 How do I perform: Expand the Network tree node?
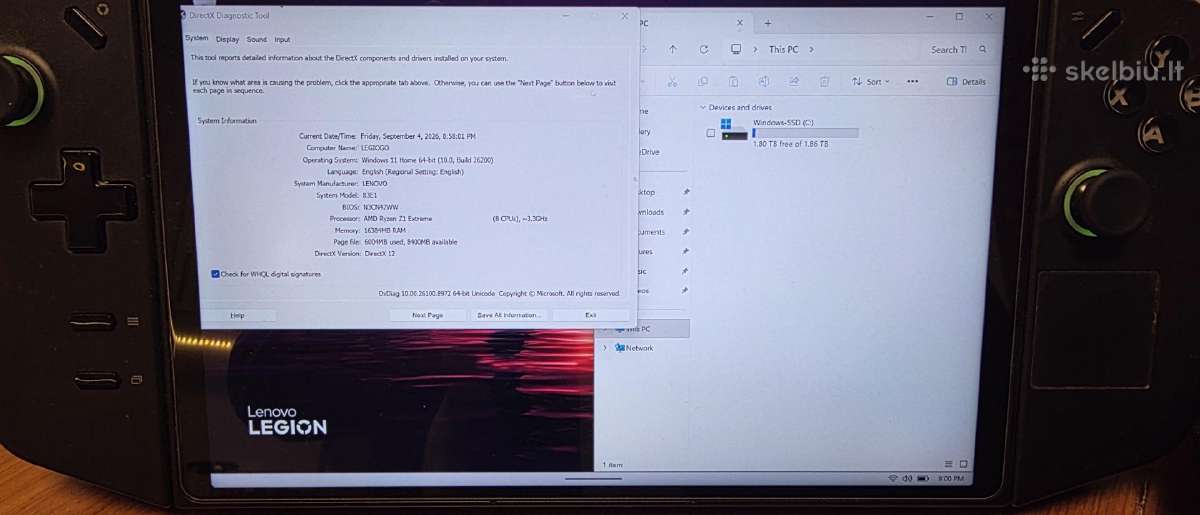[x=604, y=348]
